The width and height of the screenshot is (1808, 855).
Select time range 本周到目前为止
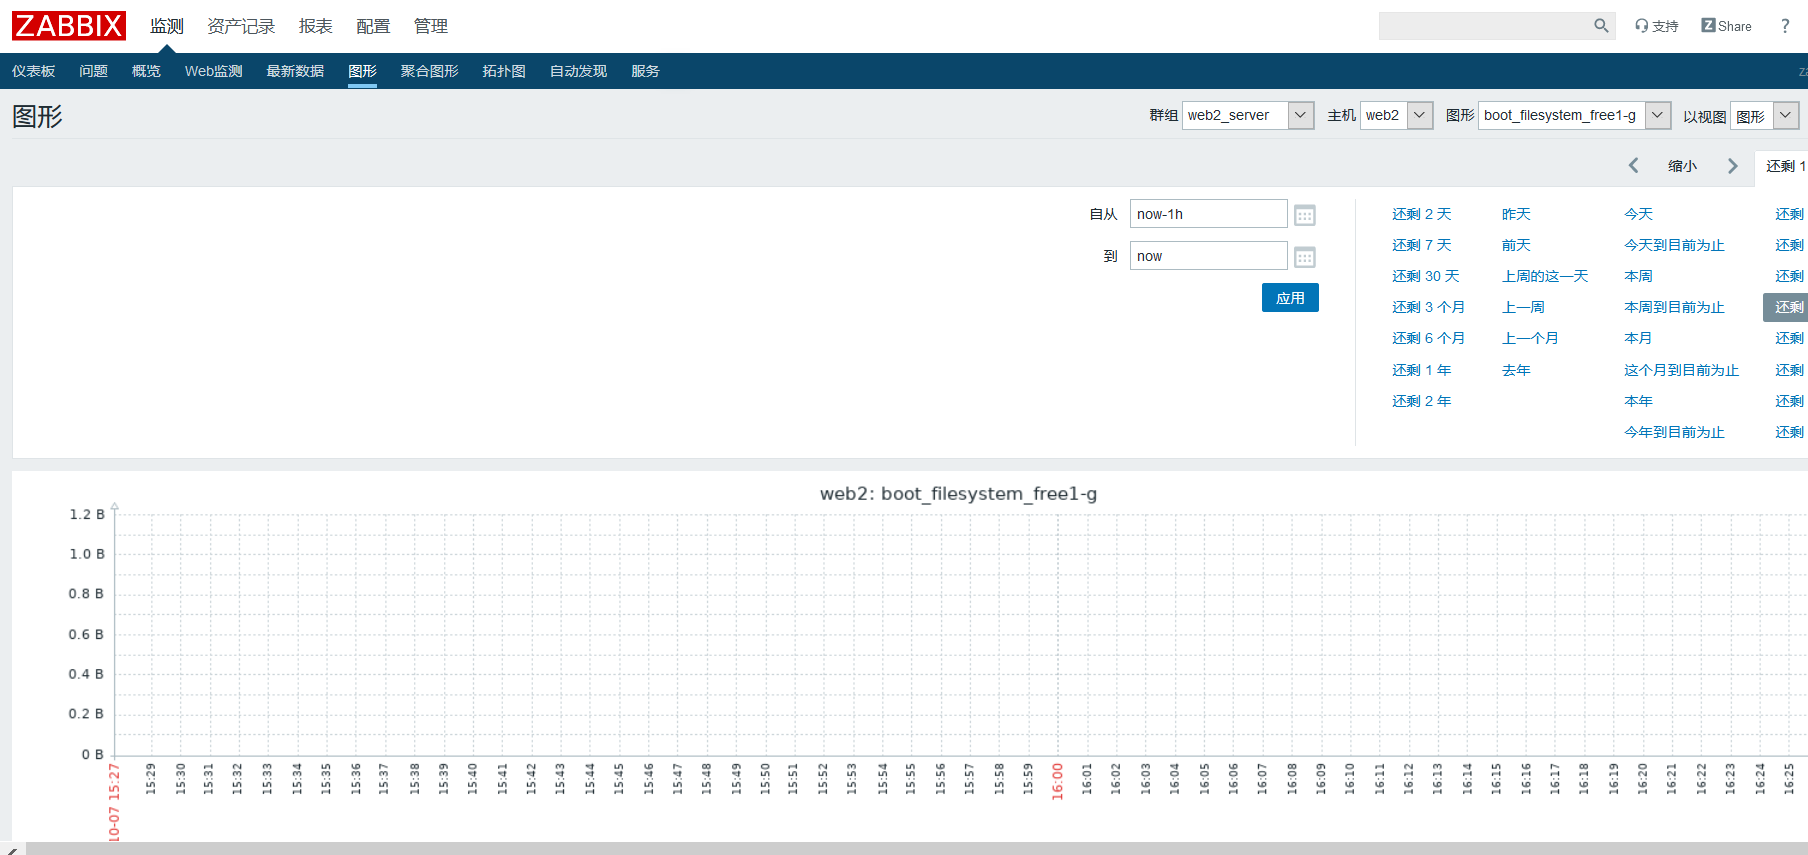pos(1674,307)
